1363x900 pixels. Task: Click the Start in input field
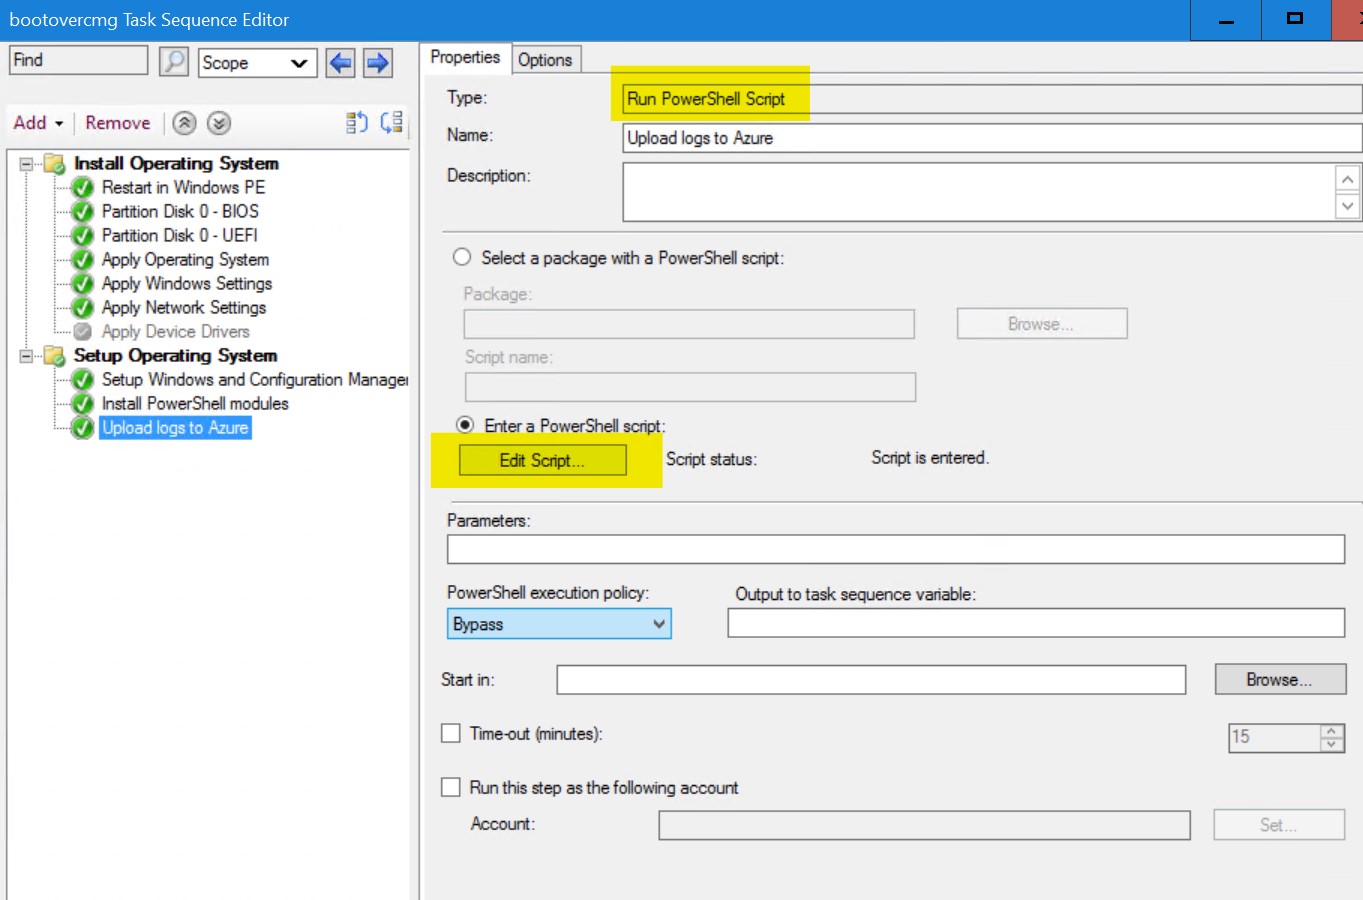tap(871, 680)
